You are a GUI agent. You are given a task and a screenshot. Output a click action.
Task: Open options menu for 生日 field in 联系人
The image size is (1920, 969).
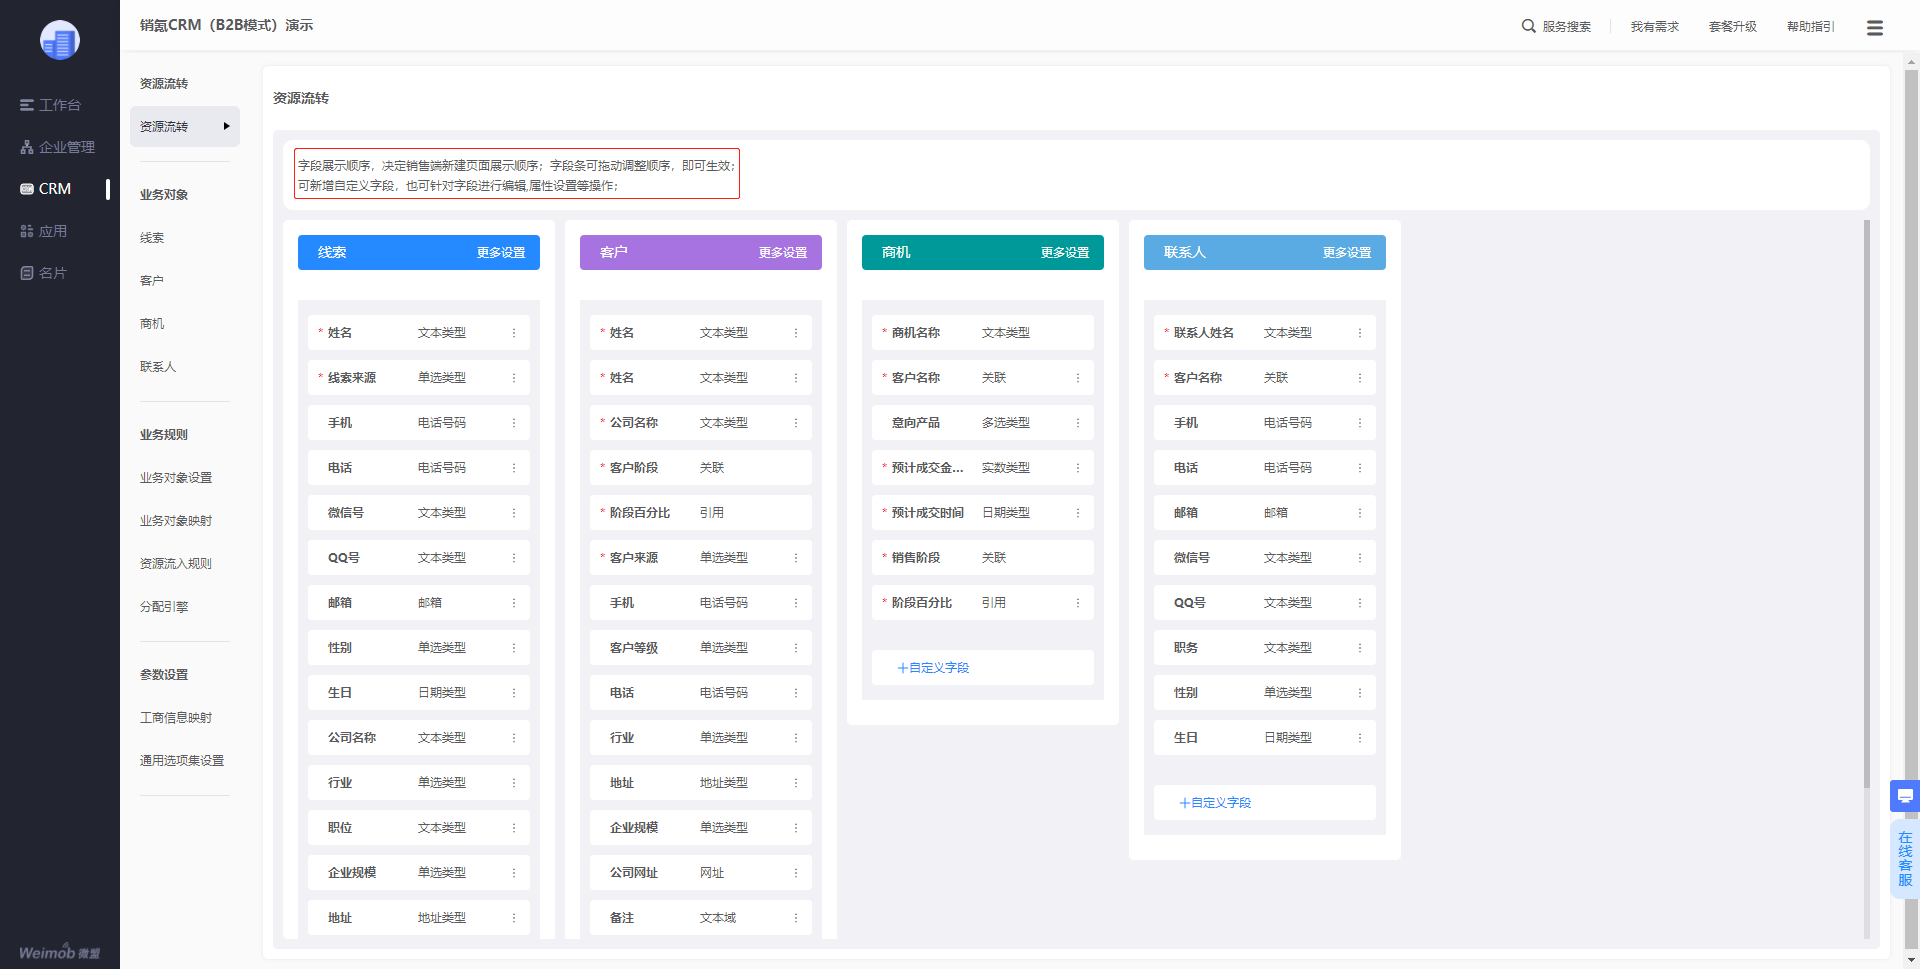[x=1360, y=738]
